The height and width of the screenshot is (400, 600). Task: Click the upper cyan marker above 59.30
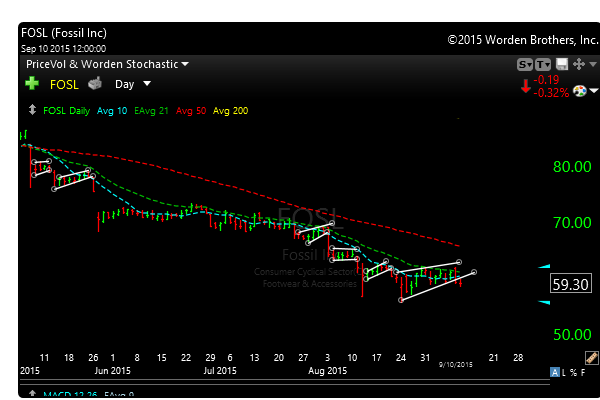coord(545,266)
